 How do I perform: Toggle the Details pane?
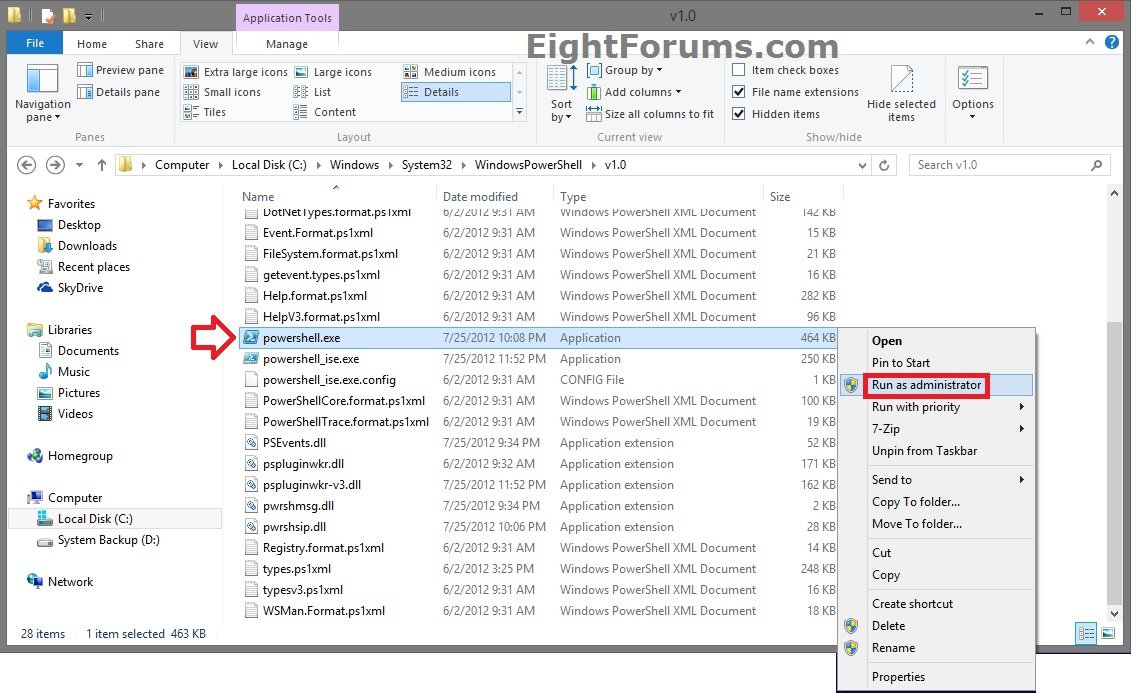coord(118,92)
